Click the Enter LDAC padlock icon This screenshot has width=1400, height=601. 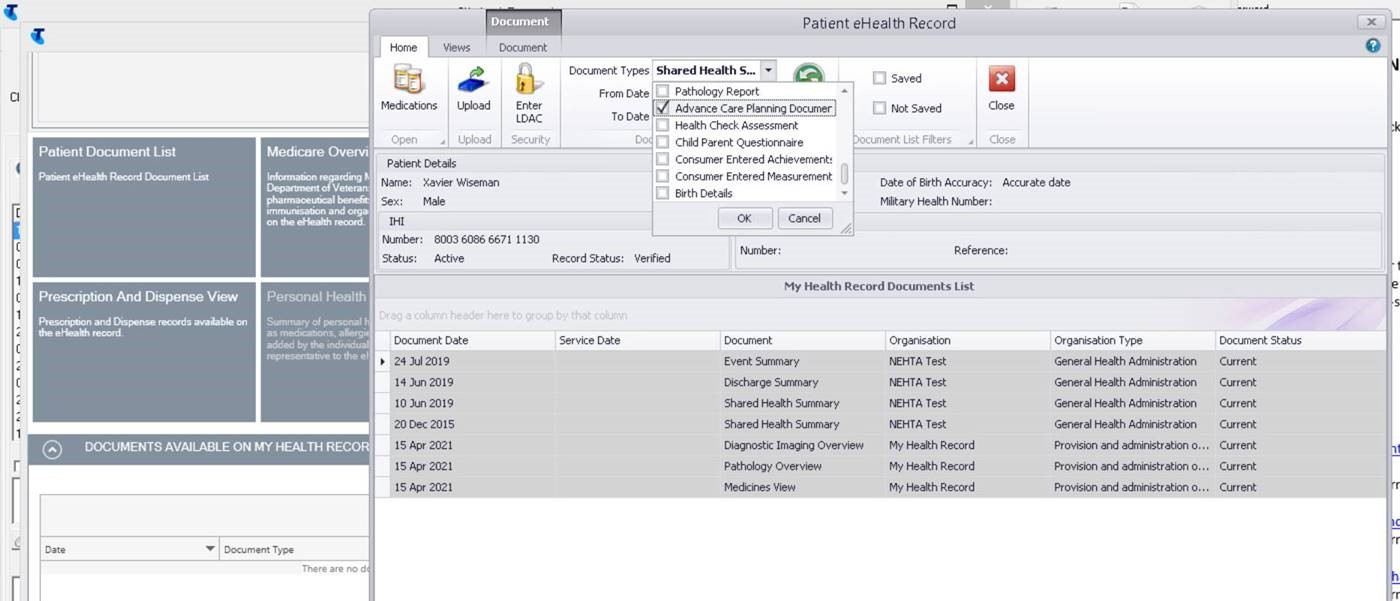tap(528, 80)
